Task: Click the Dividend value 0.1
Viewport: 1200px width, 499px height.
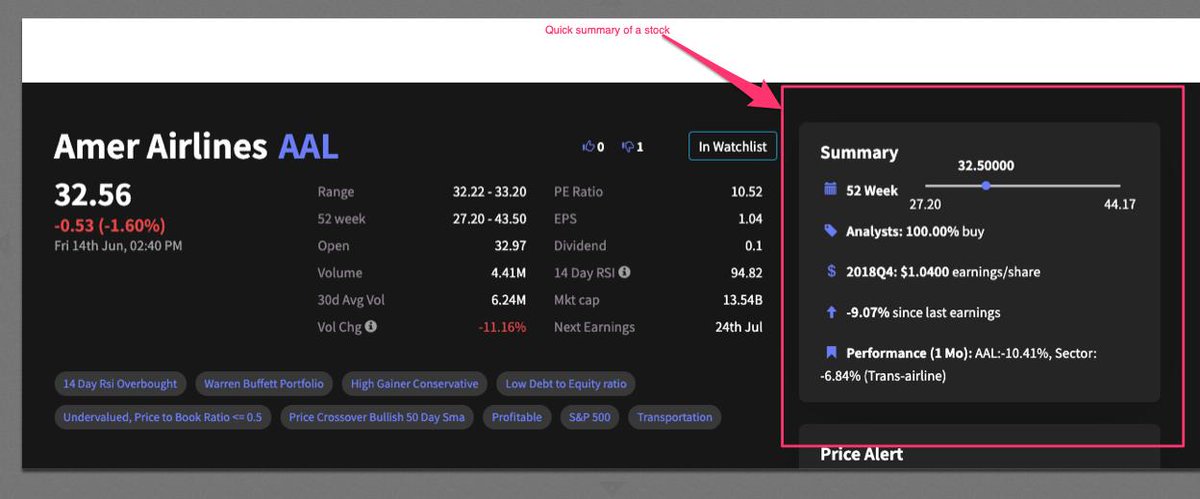Action: [754, 245]
